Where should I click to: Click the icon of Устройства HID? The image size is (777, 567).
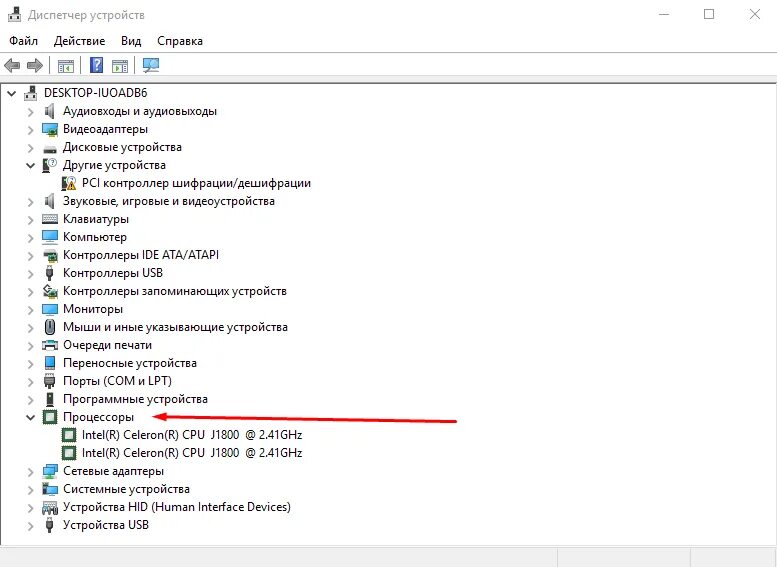click(x=50, y=508)
